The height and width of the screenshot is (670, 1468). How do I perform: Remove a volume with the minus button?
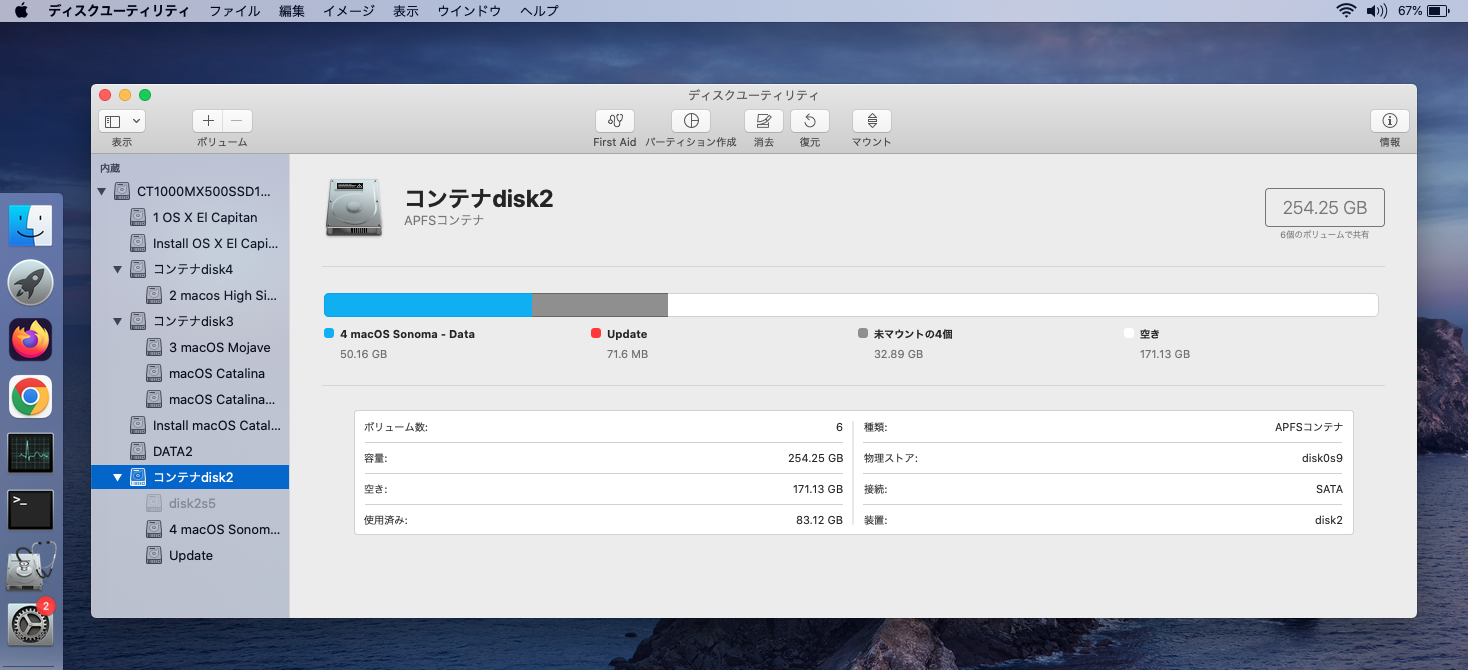(x=237, y=121)
